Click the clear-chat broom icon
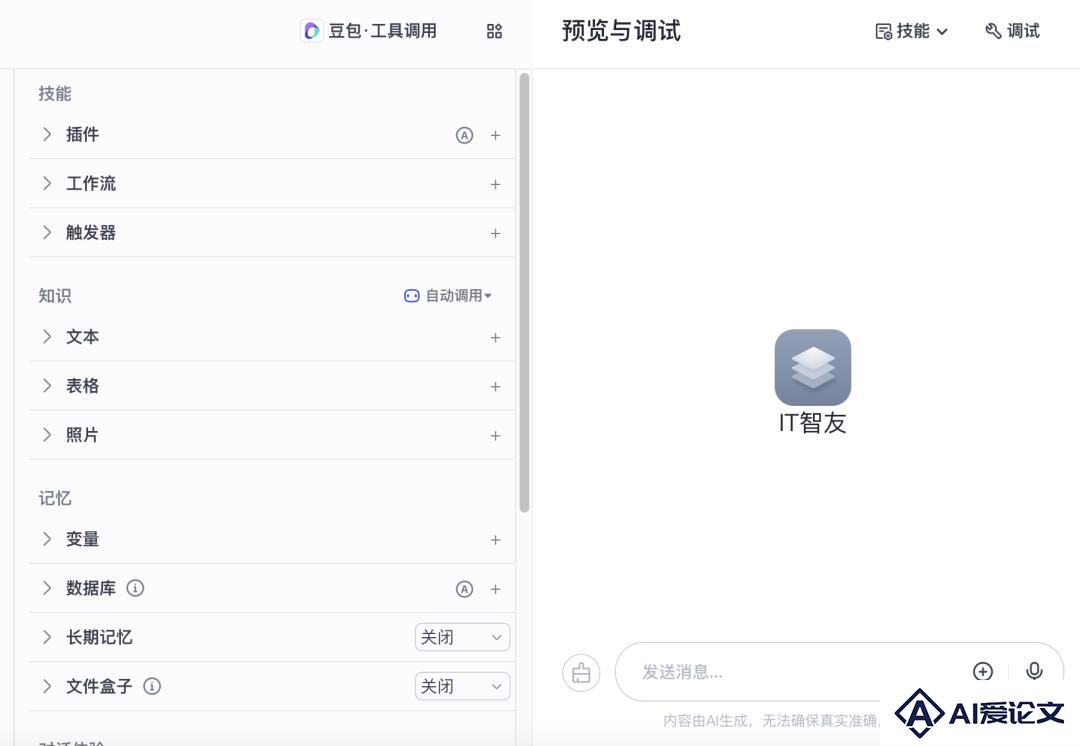 click(x=581, y=672)
